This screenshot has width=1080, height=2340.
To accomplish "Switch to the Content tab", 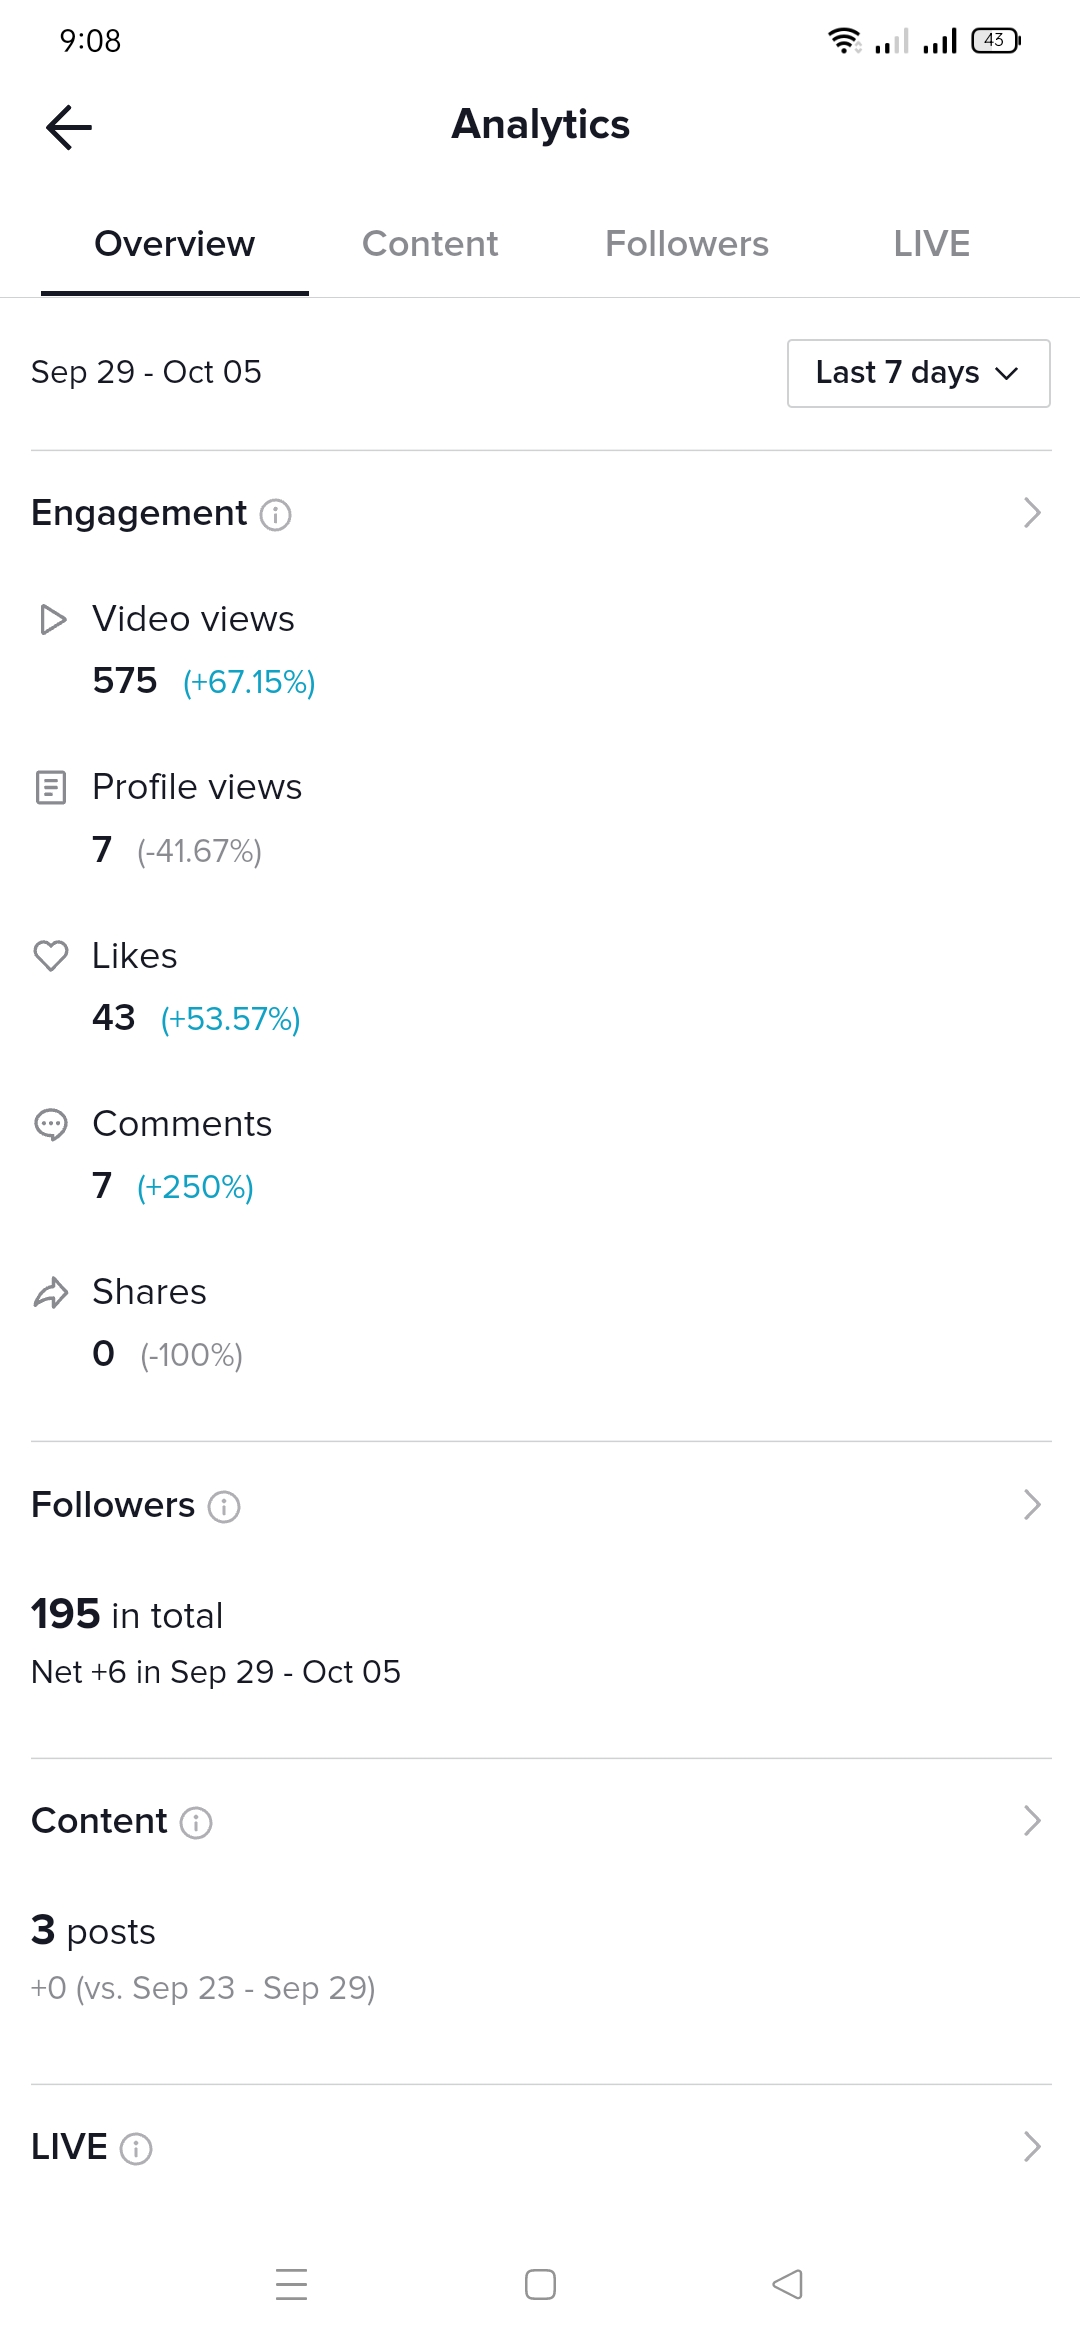I will (430, 244).
